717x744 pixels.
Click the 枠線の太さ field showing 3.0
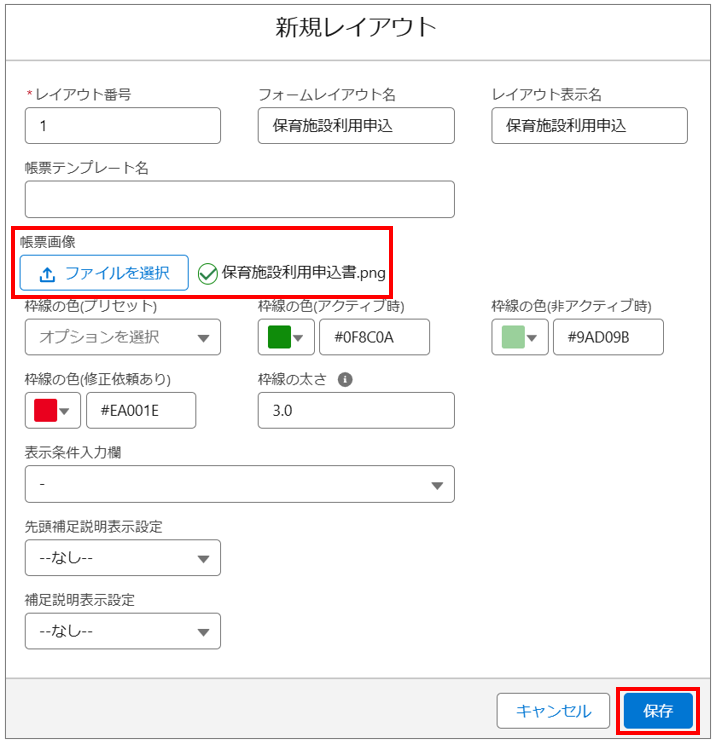pos(355,410)
